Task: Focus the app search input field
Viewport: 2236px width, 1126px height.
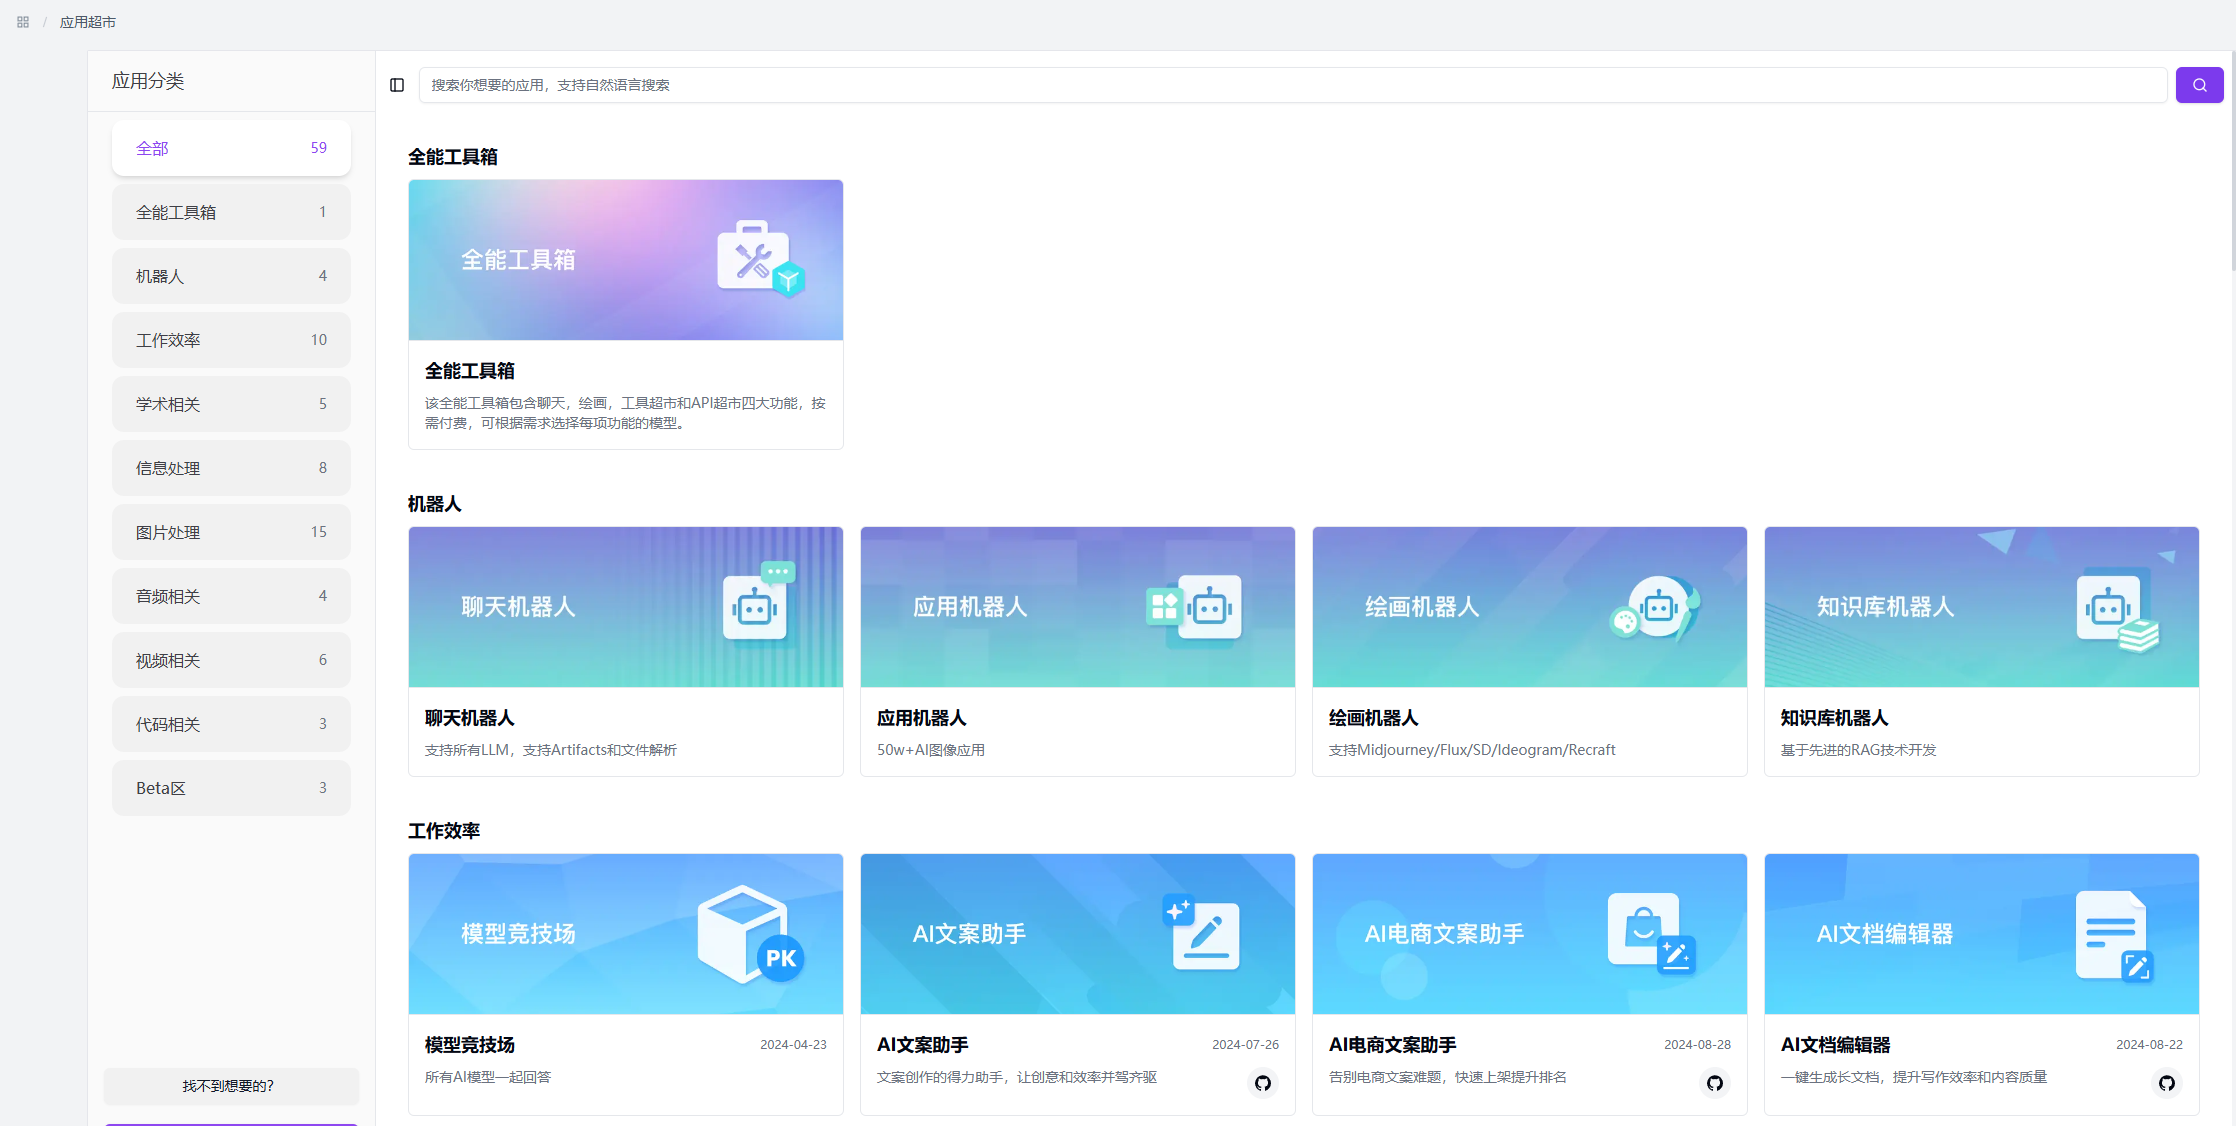Action: [x=1290, y=85]
